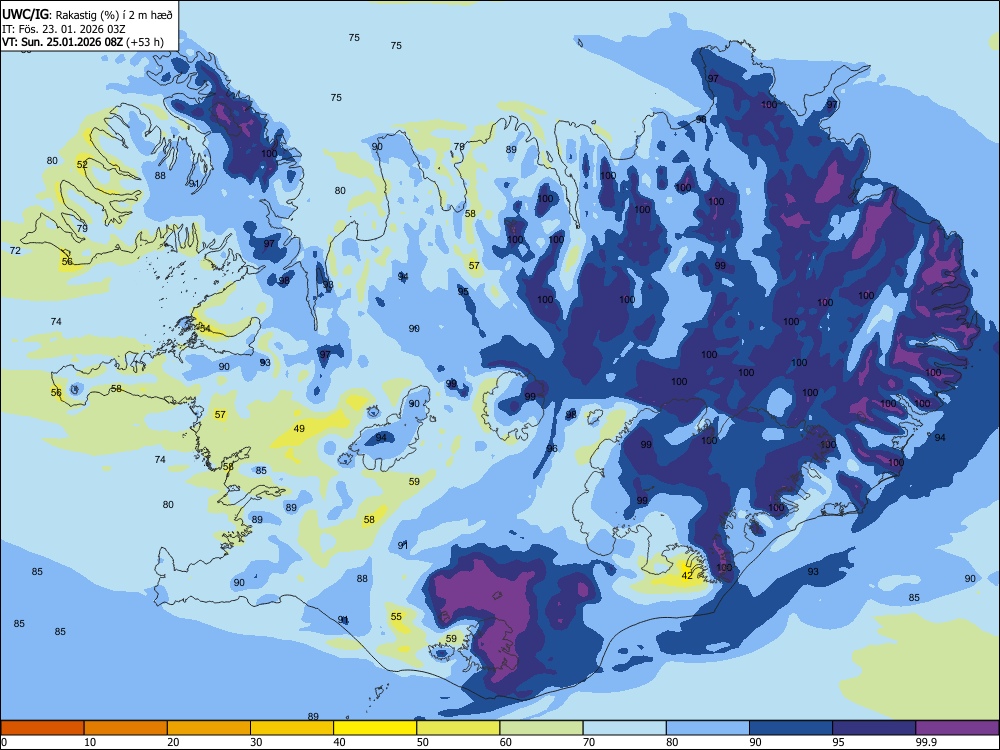Screen dimensions: 1000x750
Task: Click the purple 99.9+ legend swatch
Action: point(957,728)
